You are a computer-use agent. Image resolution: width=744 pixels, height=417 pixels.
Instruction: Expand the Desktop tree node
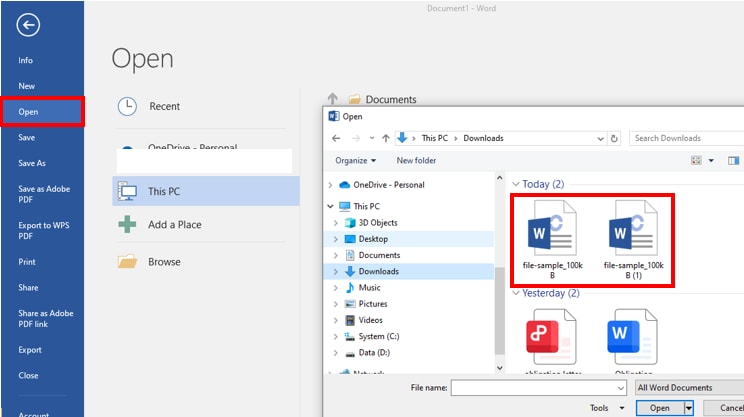(335, 239)
